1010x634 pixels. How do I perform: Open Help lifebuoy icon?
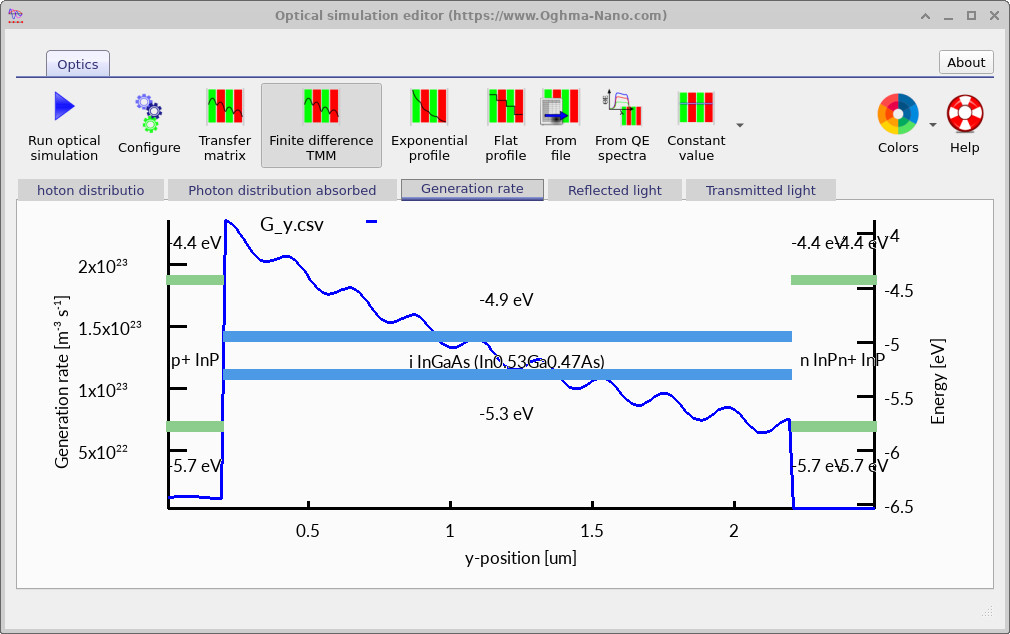click(x=964, y=124)
